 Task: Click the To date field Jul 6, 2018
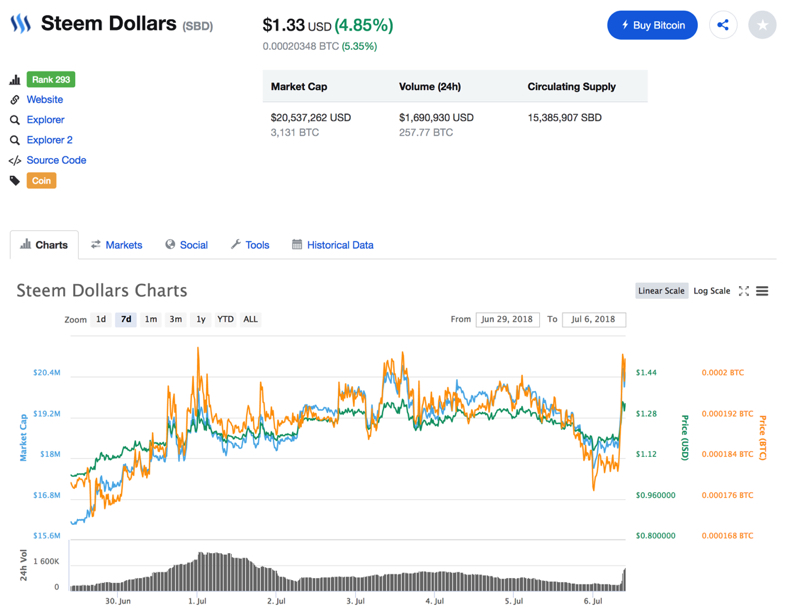(x=594, y=319)
